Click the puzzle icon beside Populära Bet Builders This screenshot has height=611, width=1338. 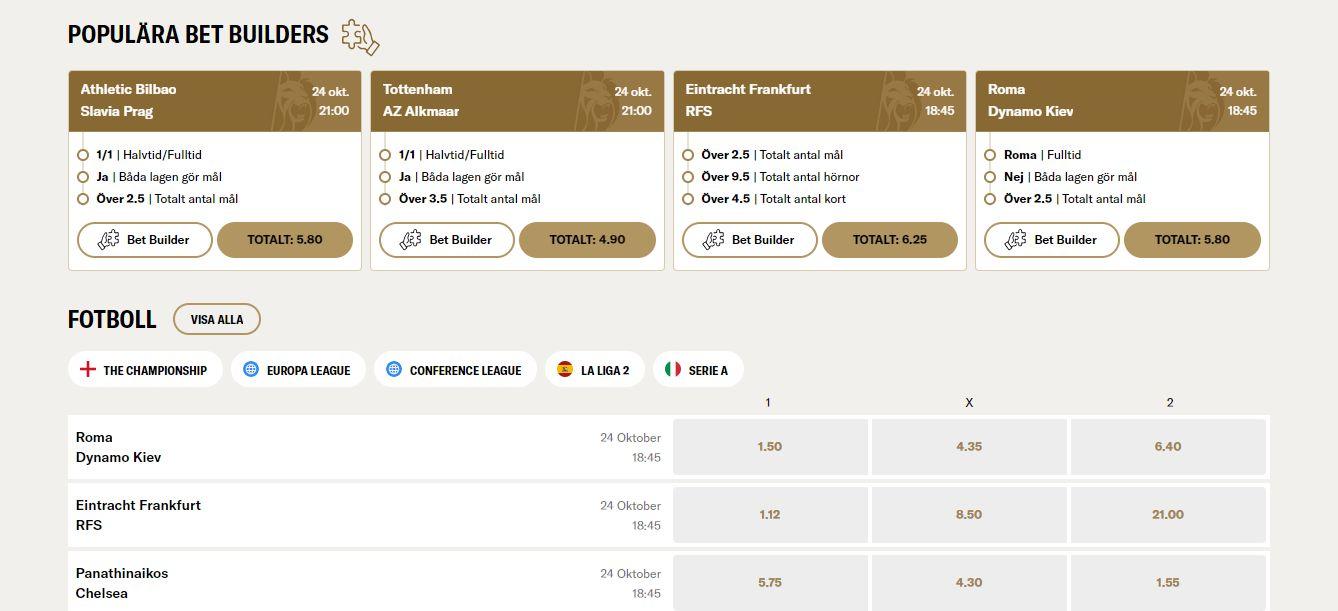360,37
